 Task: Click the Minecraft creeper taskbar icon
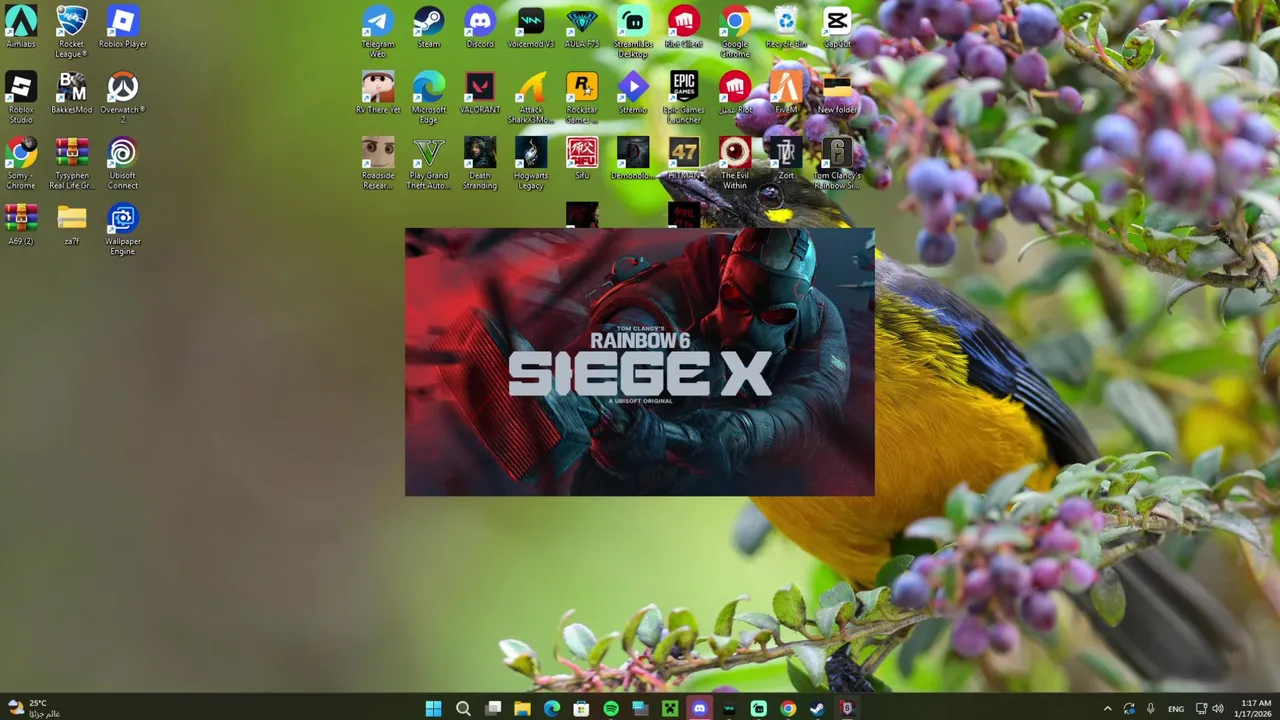point(670,708)
